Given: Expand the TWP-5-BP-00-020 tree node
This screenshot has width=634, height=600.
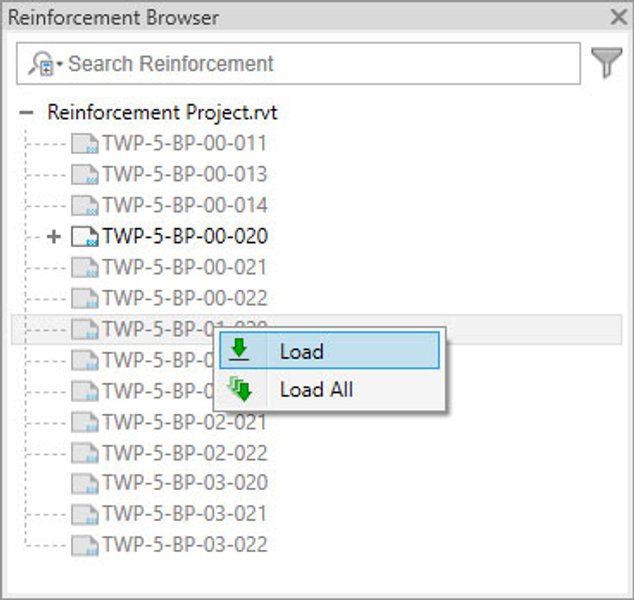Looking at the screenshot, I should click(54, 237).
